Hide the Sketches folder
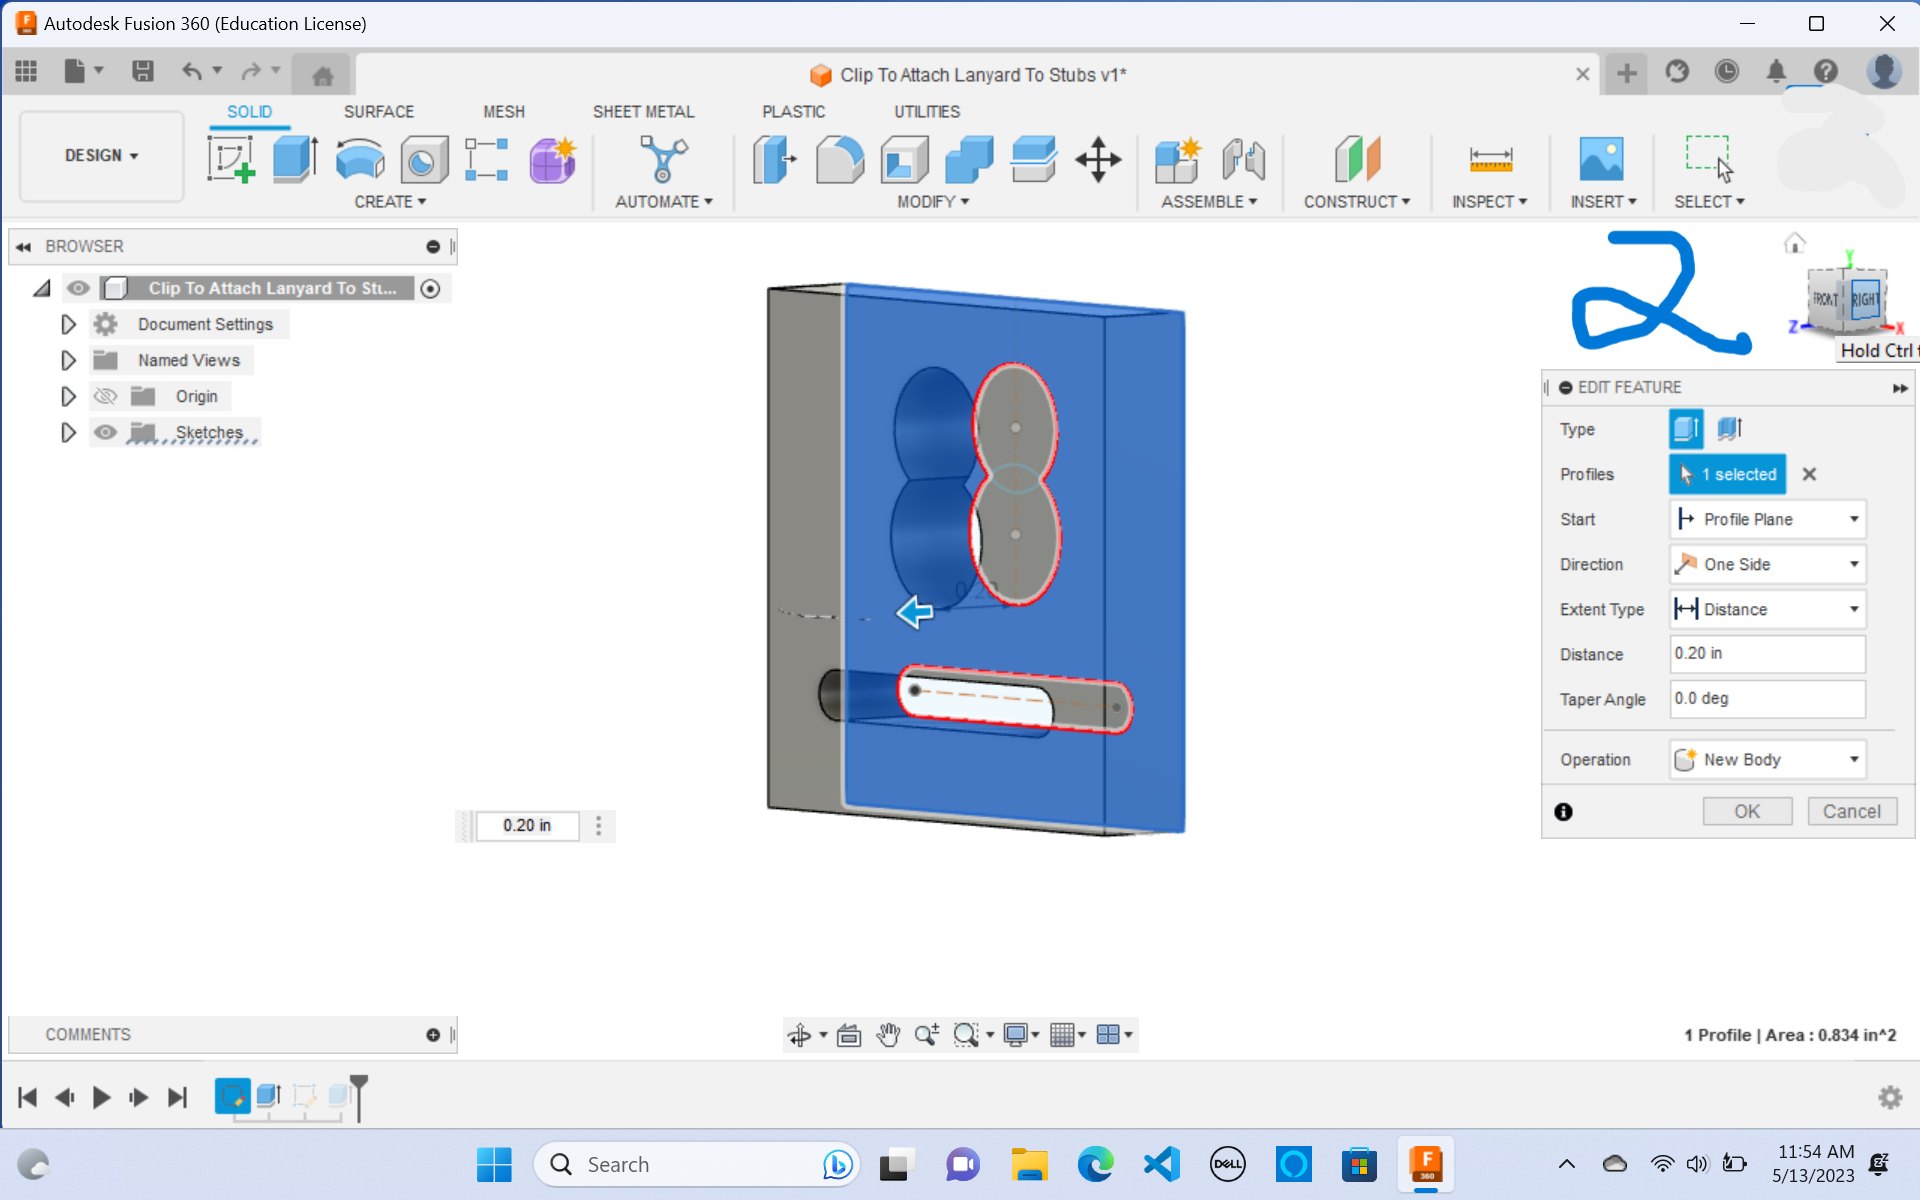Image resolution: width=1920 pixels, height=1200 pixels. (x=105, y=432)
